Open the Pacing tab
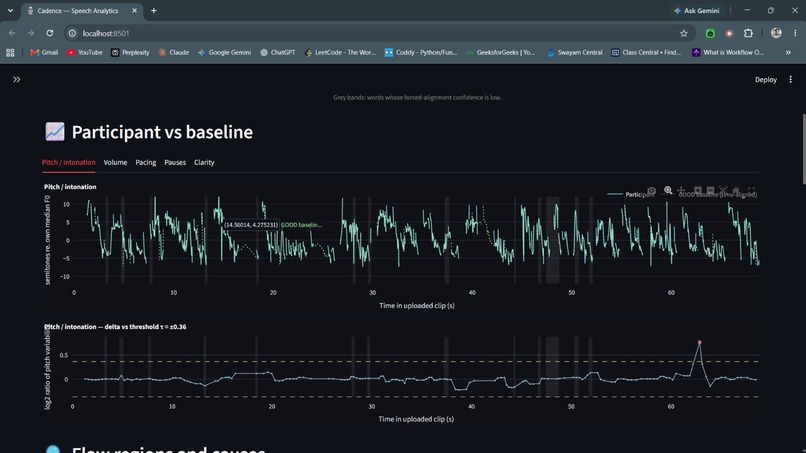This screenshot has width=806, height=453. pos(145,162)
